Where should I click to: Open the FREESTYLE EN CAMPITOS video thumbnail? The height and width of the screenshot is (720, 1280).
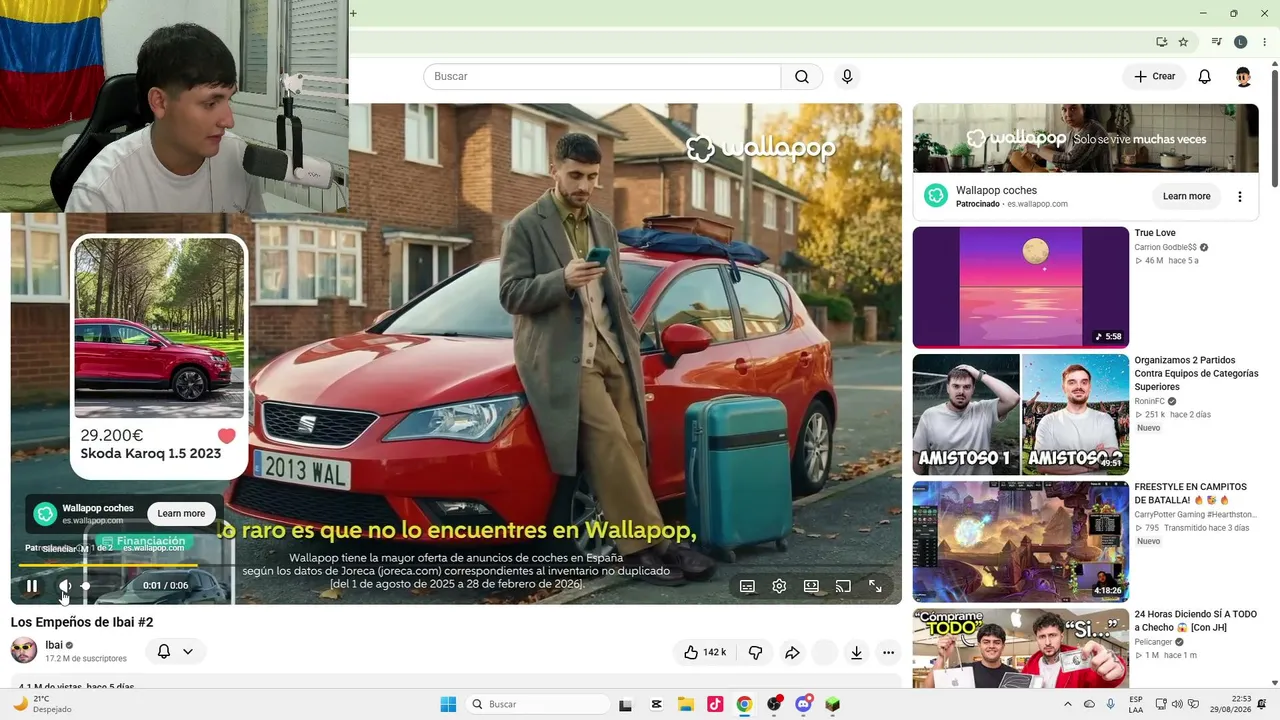pos(1021,541)
